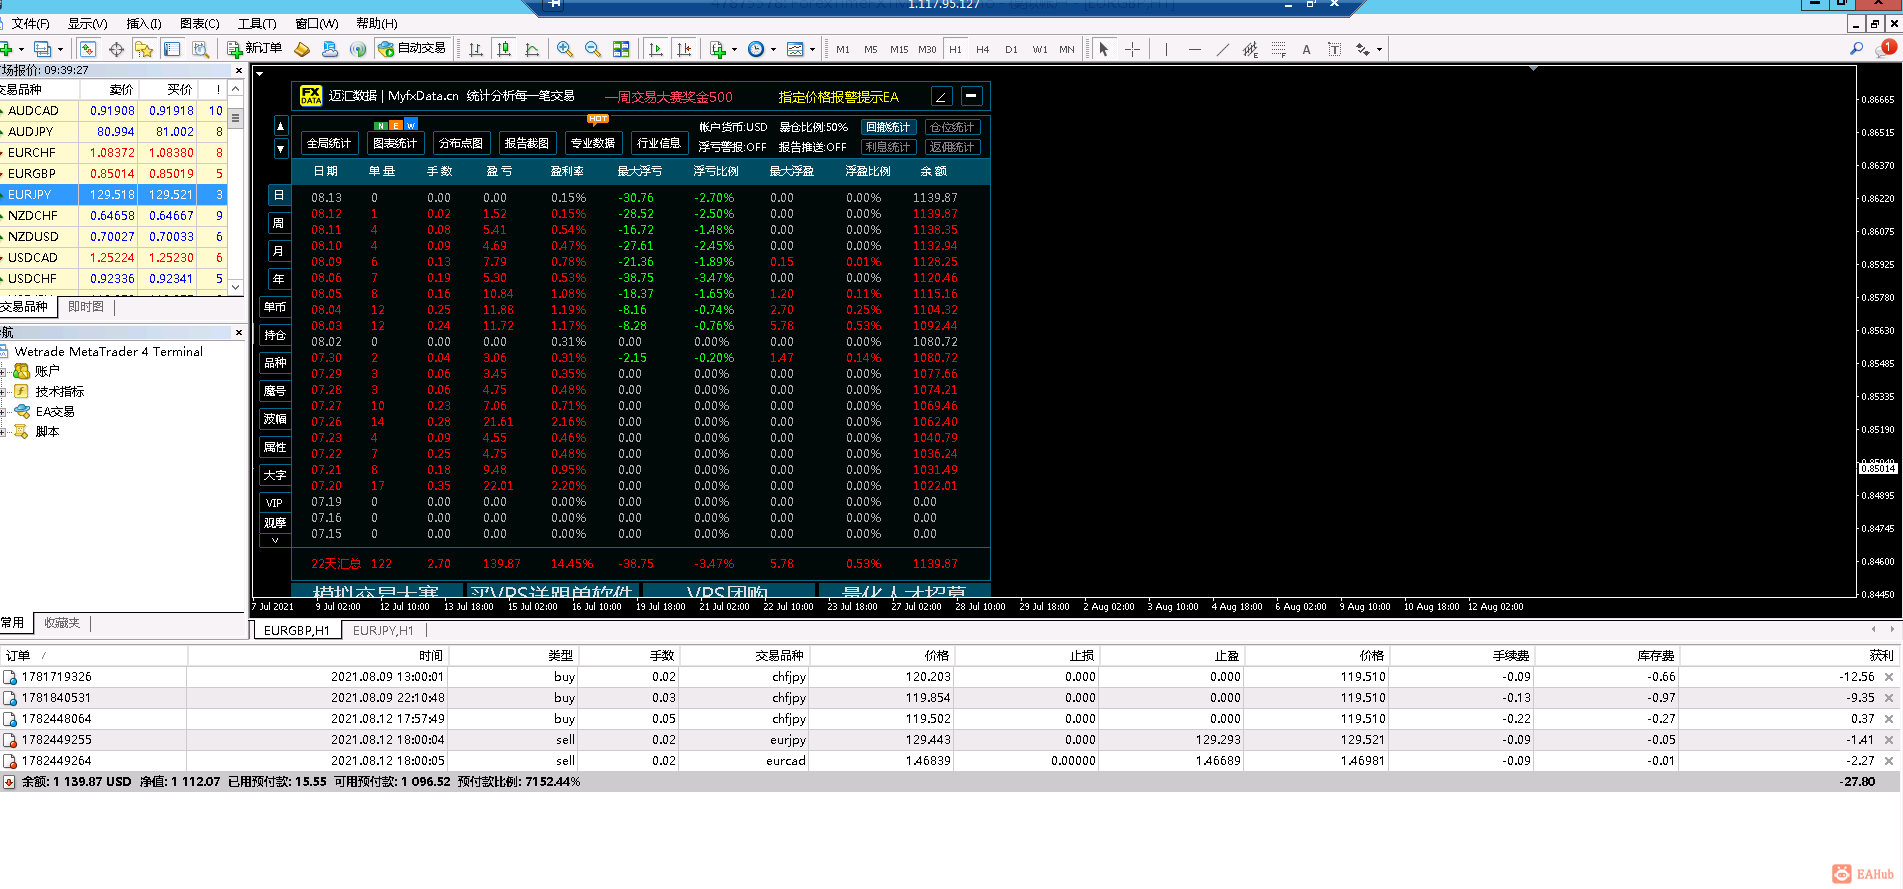The width and height of the screenshot is (1903, 889).
Task: Open the 插入(I) menu
Action: [144, 23]
